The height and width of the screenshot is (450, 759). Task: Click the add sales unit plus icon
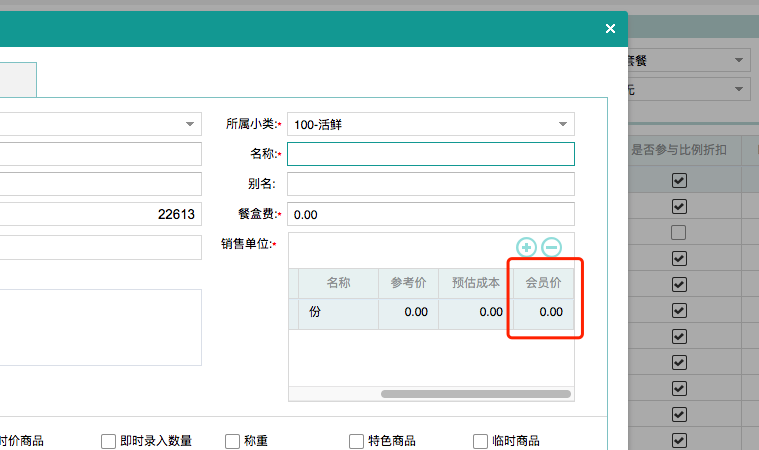click(x=526, y=248)
